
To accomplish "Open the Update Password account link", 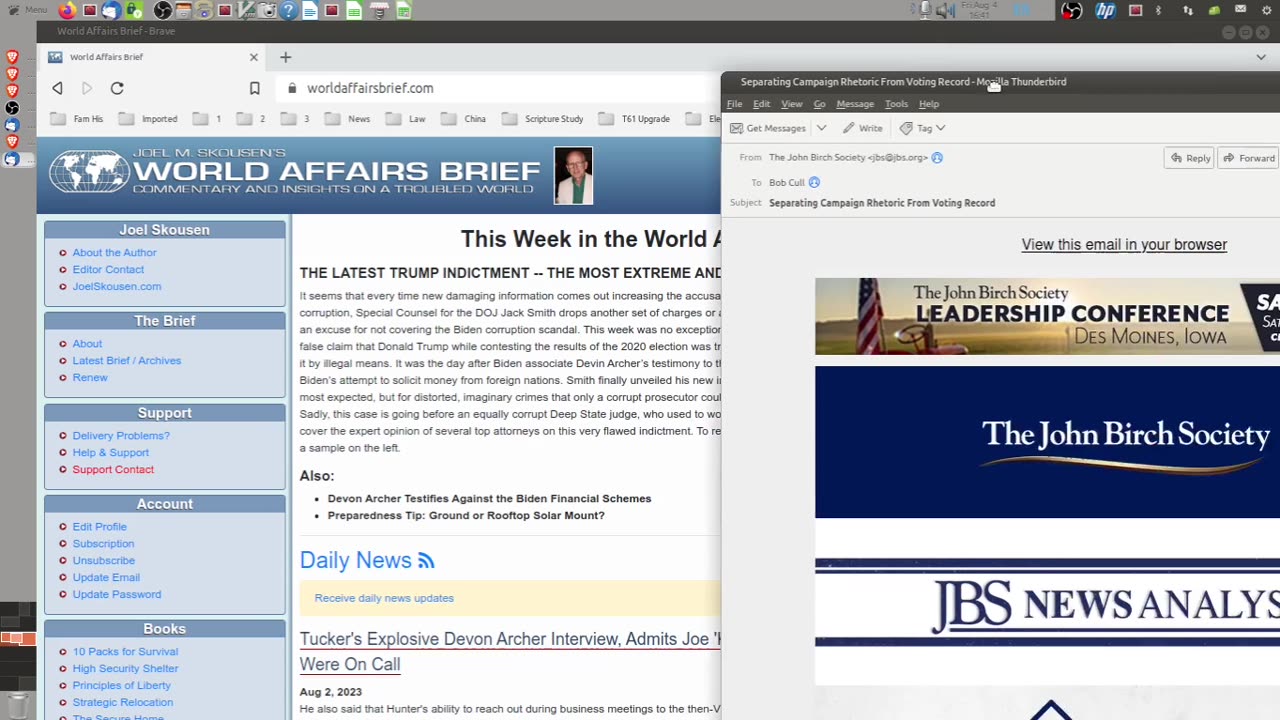I will (116, 595).
